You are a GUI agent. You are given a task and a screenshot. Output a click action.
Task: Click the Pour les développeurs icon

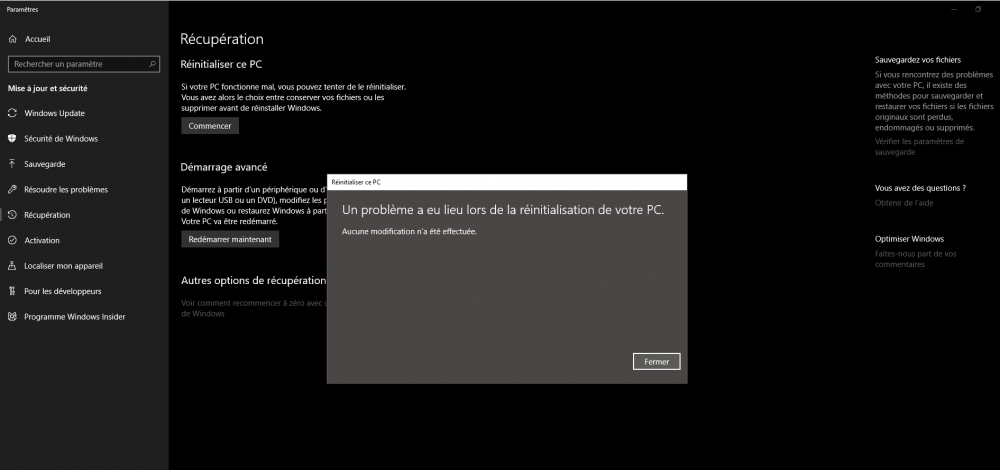pos(11,291)
